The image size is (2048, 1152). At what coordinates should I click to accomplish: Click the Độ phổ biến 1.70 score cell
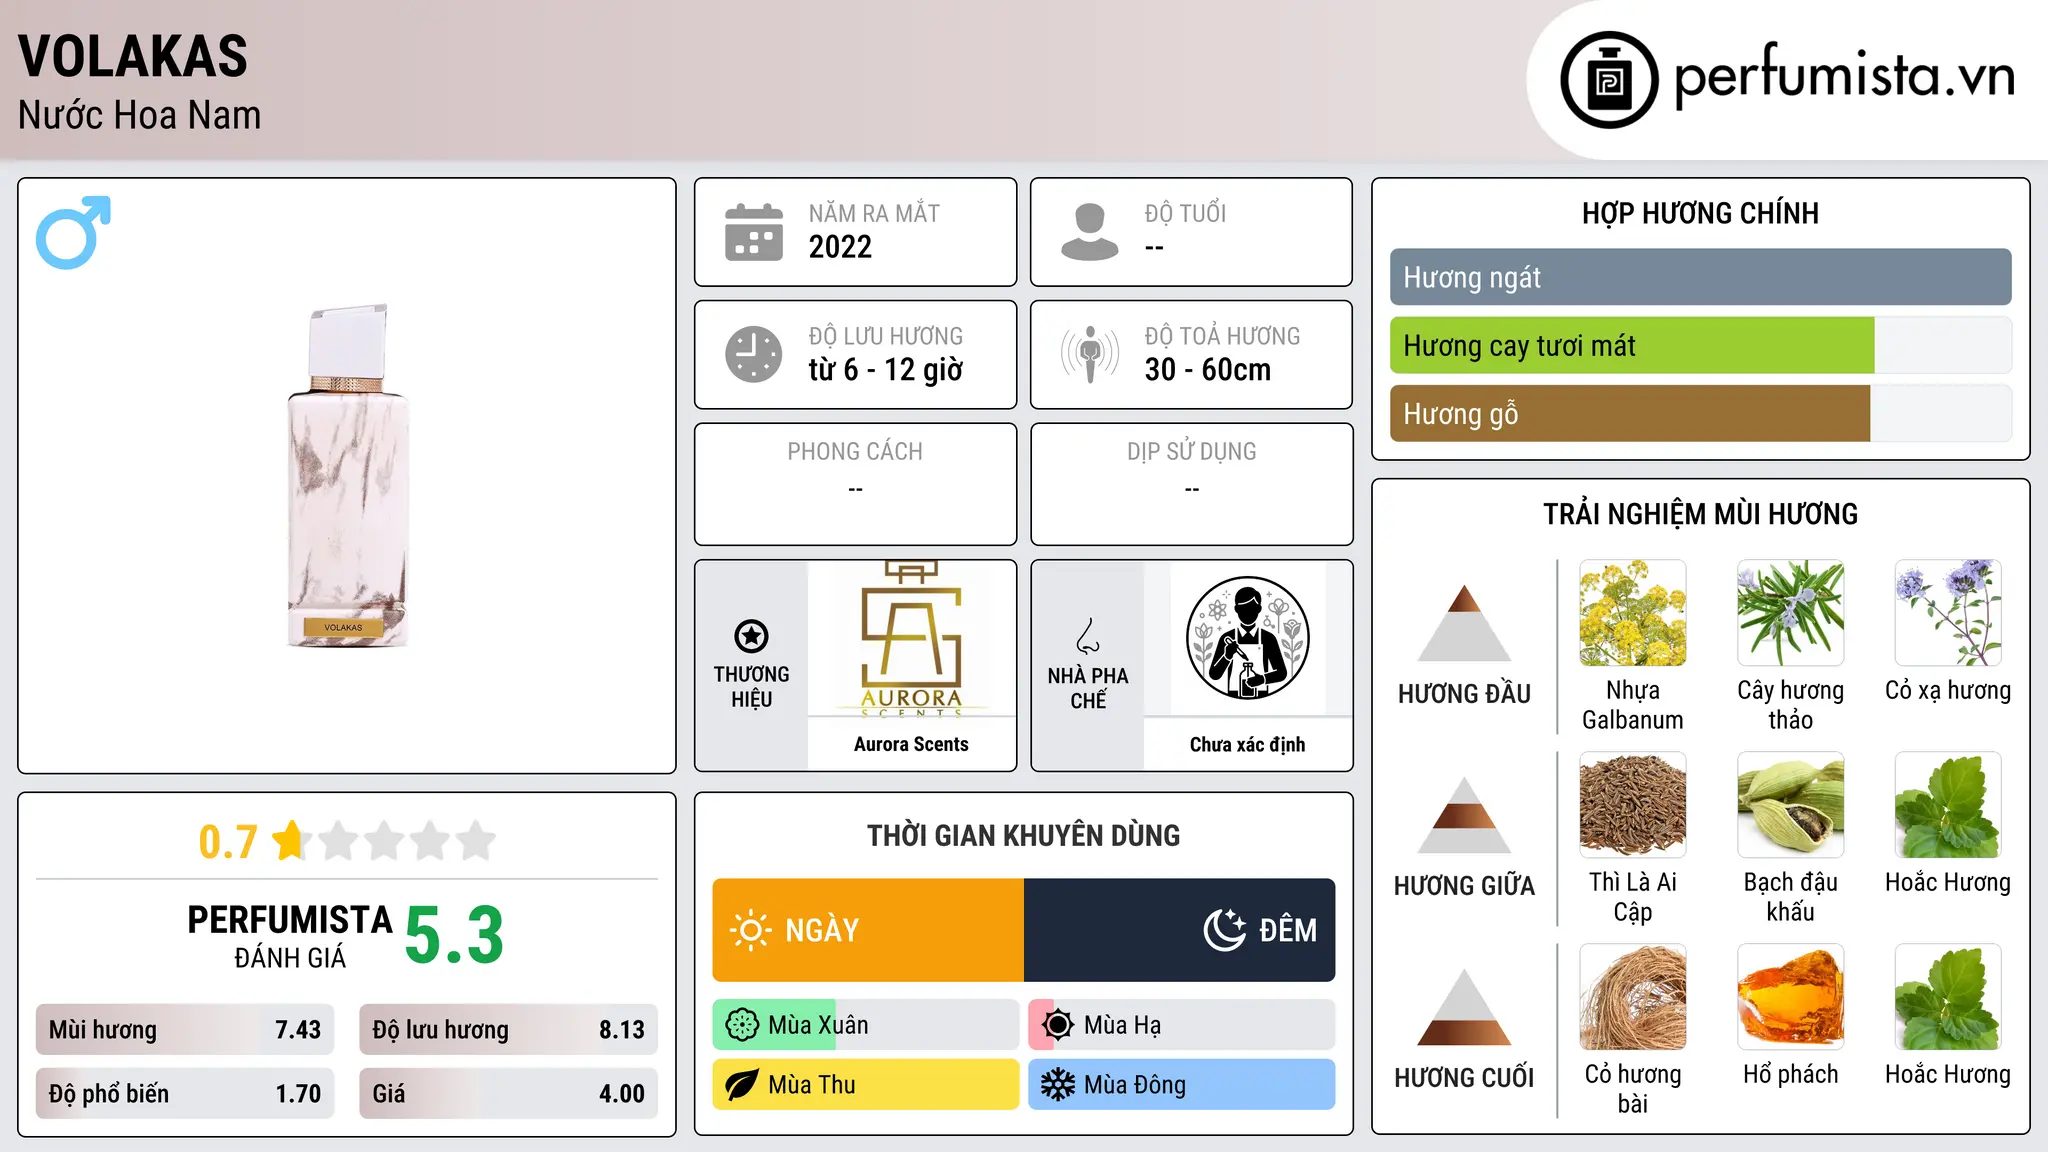[x=185, y=1094]
